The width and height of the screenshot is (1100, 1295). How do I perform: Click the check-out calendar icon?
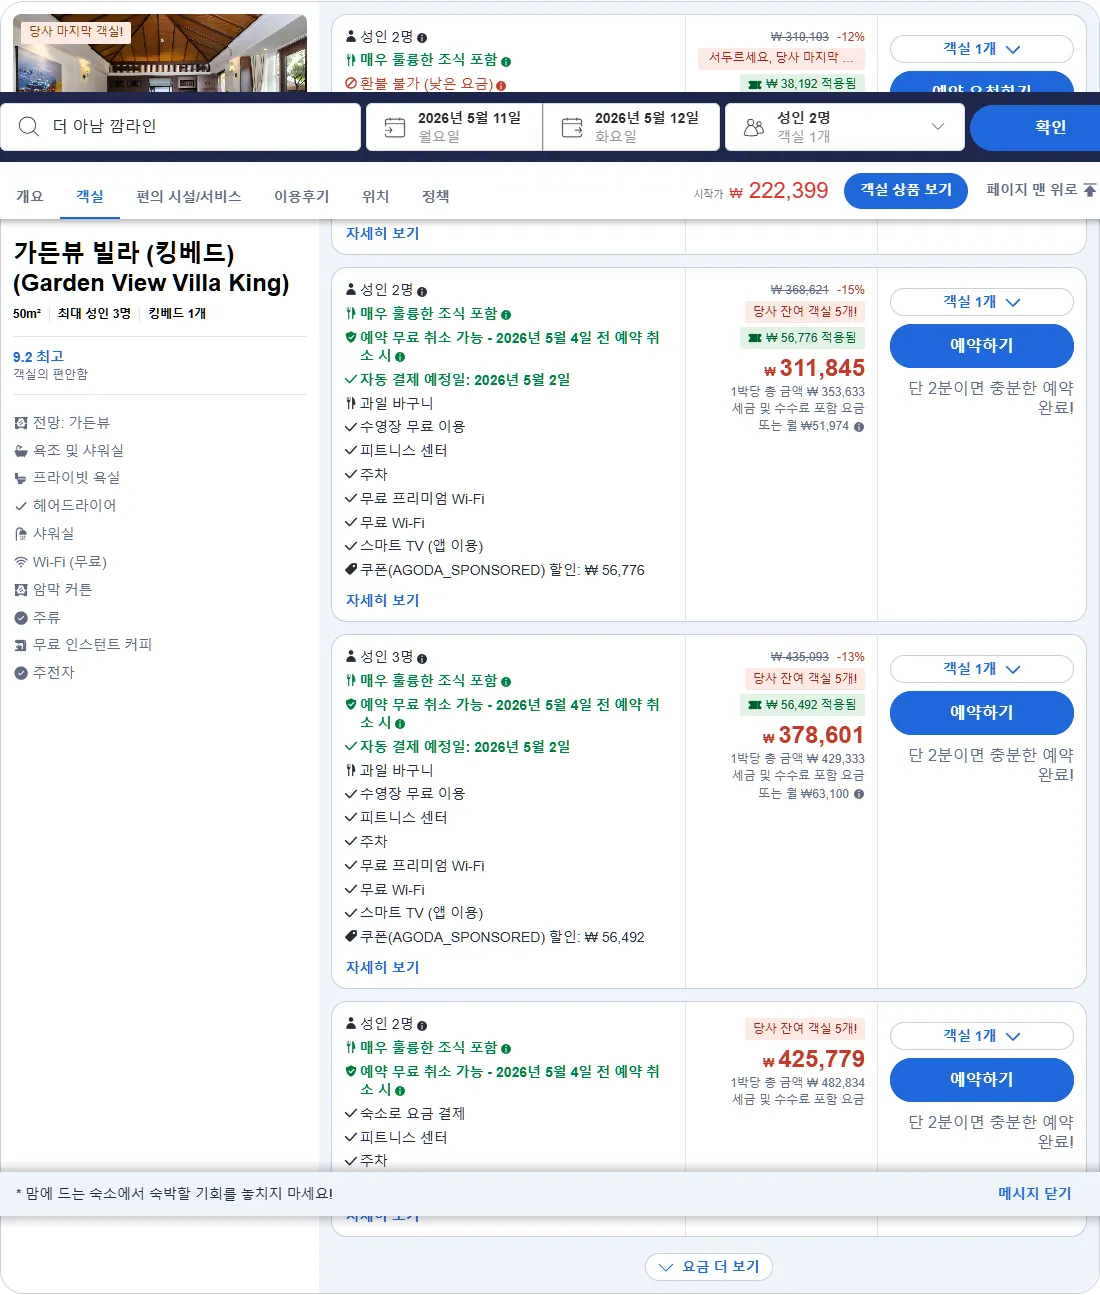(x=572, y=127)
